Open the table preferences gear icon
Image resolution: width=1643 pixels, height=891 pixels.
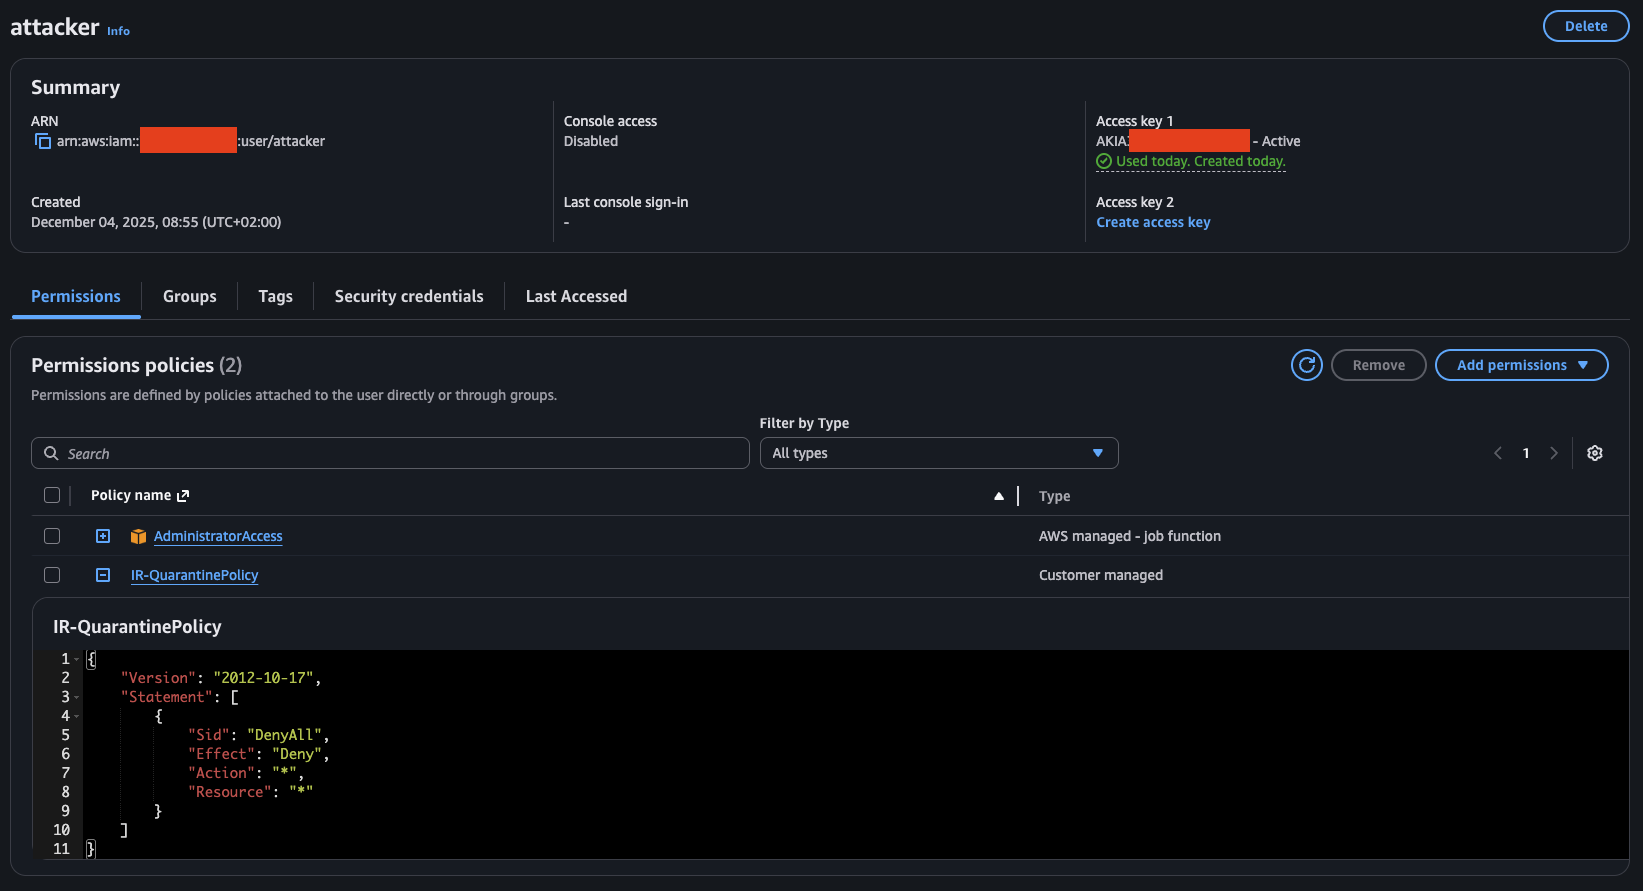pos(1594,453)
